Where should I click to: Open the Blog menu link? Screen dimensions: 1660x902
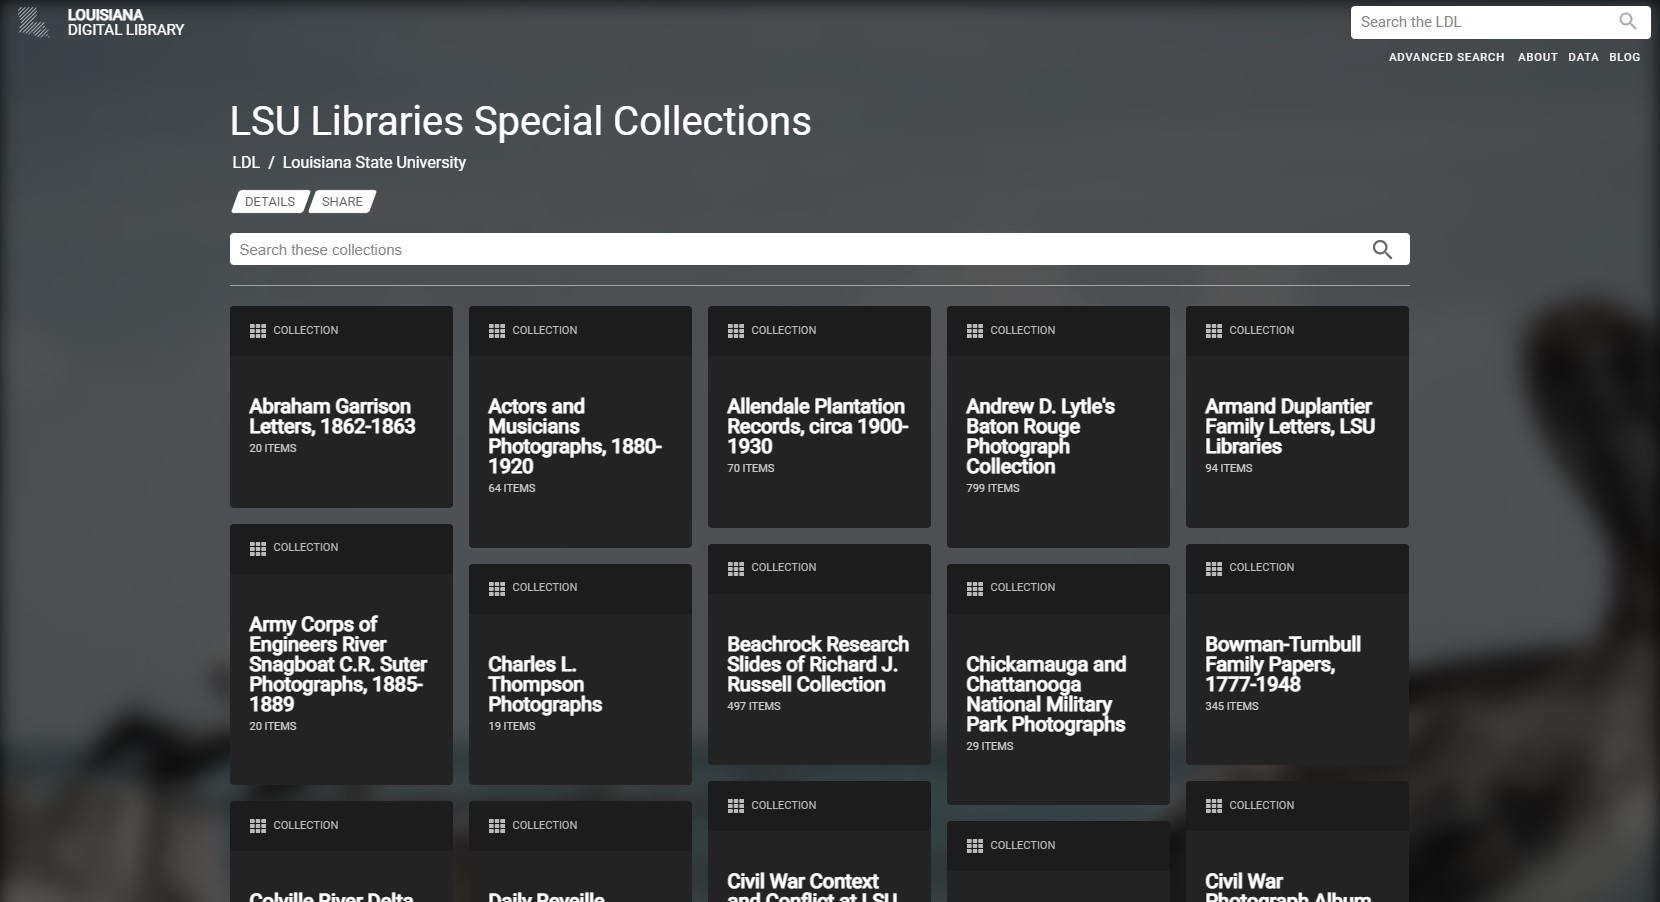1624,57
